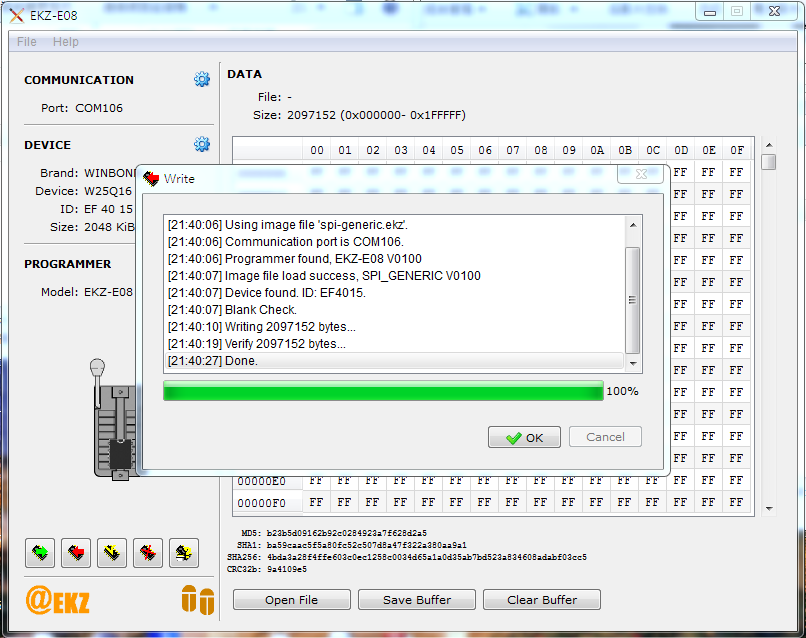Viewport: 806px width, 638px height.
Task: Click the Write dialog title icon
Action: tap(151, 179)
